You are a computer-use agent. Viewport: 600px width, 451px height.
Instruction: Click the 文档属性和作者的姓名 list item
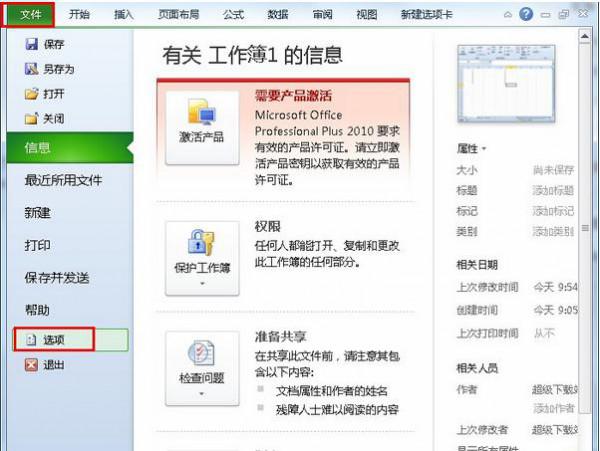coord(331,391)
